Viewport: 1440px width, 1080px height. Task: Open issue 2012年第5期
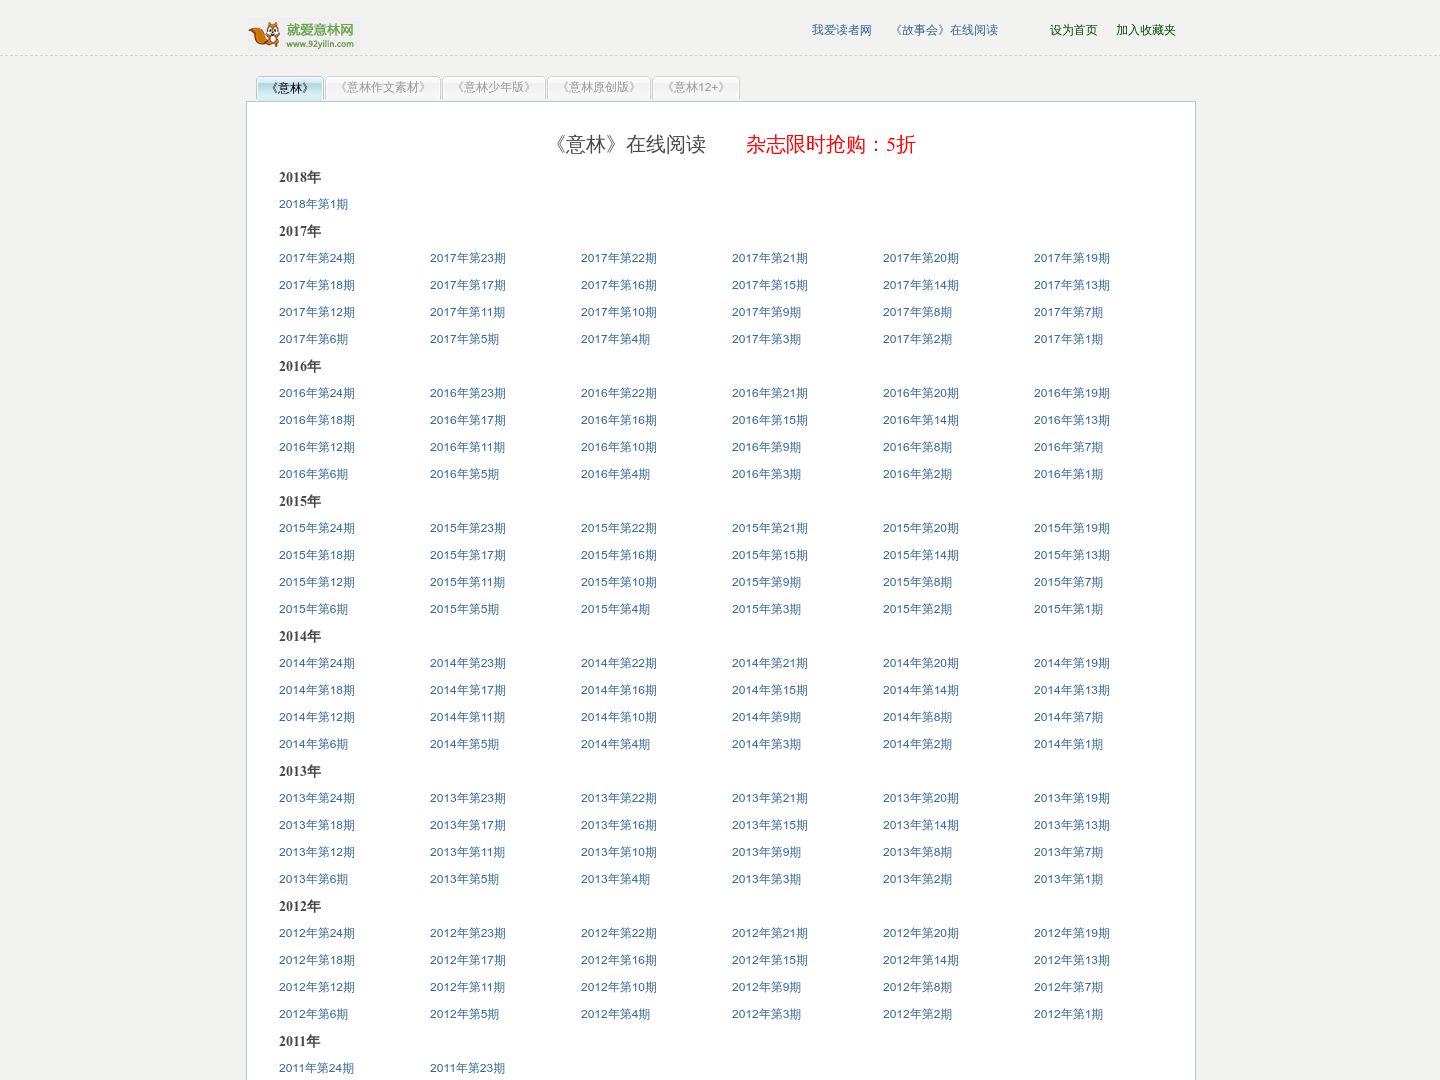pos(464,1014)
